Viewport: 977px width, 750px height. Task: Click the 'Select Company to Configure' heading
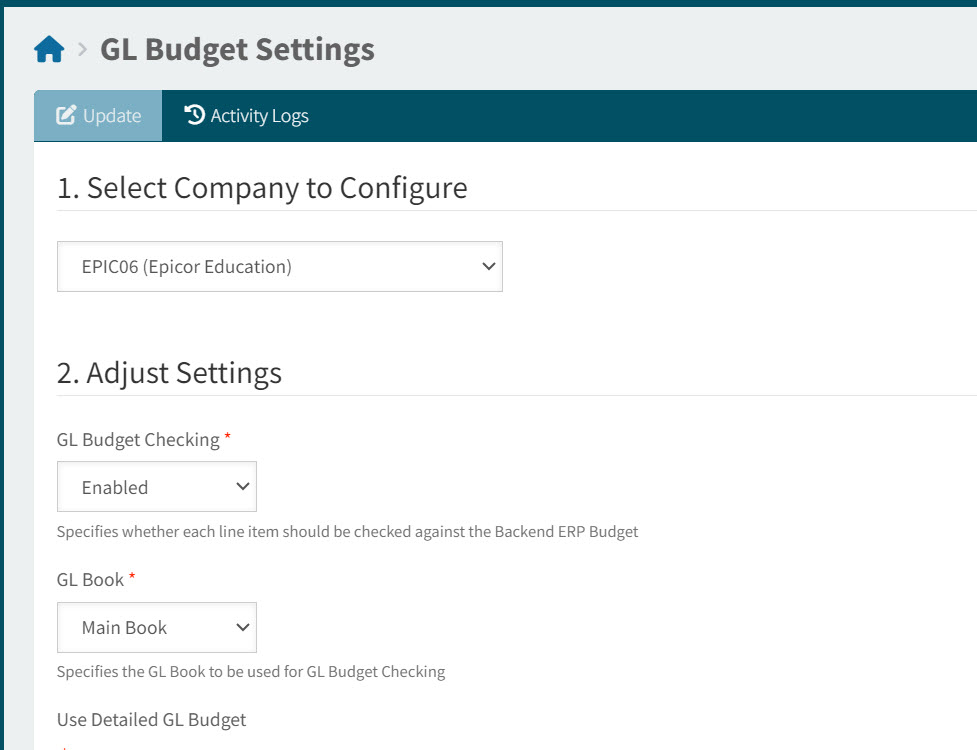coord(262,188)
